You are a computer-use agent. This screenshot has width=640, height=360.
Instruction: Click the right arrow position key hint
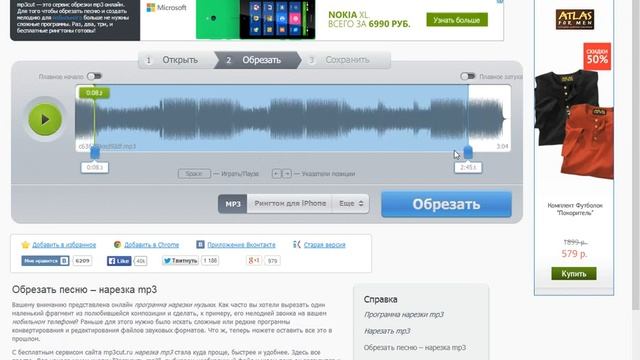point(287,173)
